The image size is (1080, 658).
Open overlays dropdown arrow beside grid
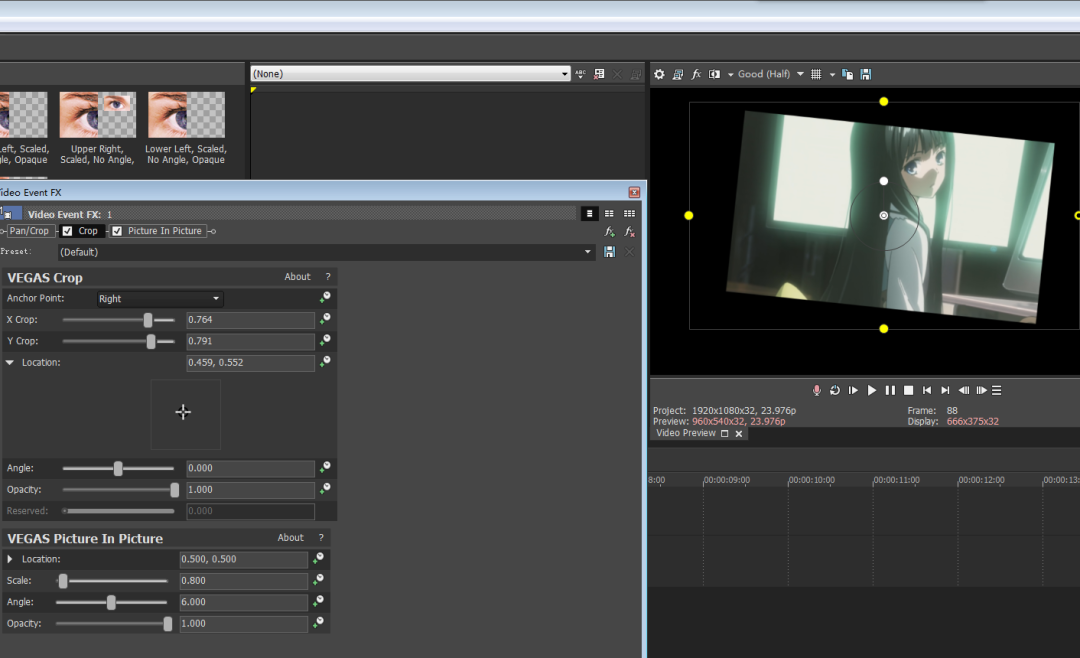point(832,74)
